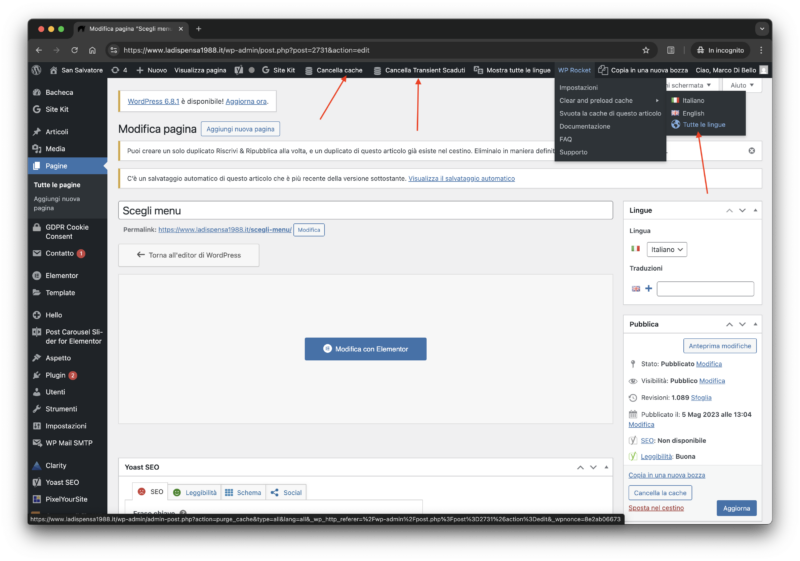Open Site Kit in the sidebar

point(57,109)
